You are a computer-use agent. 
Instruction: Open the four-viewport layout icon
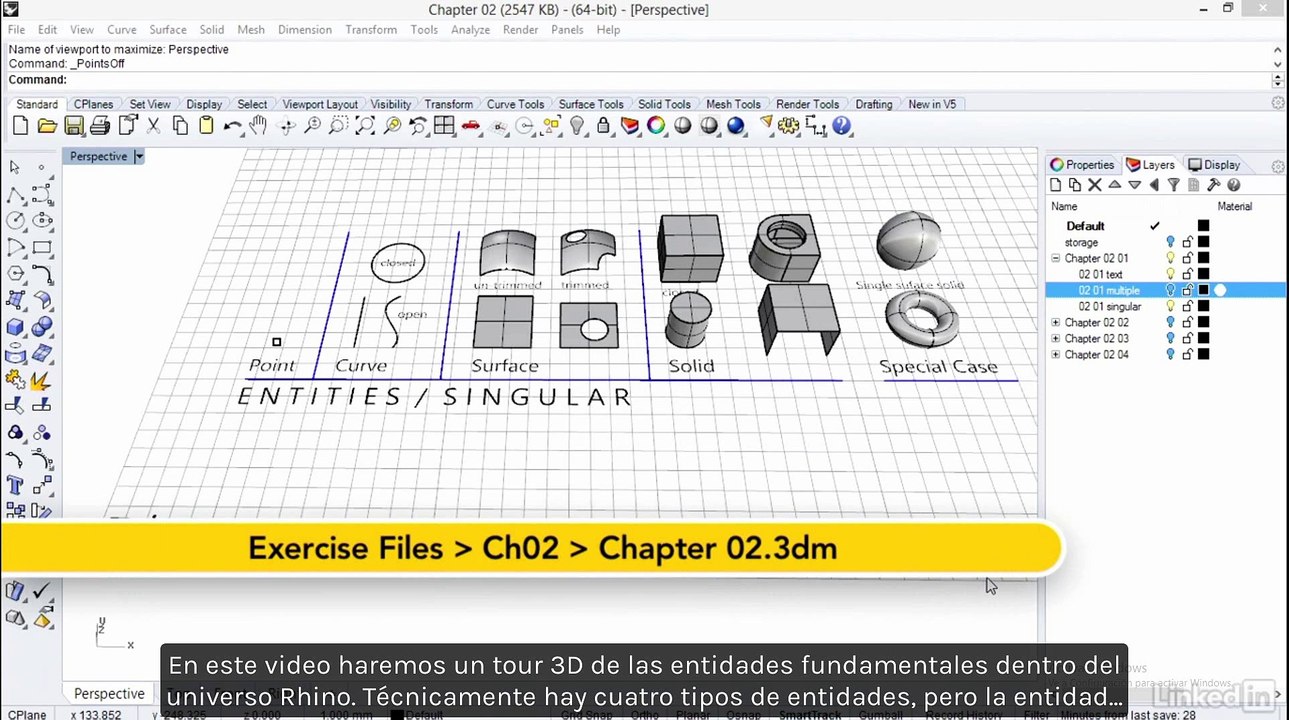pos(444,126)
